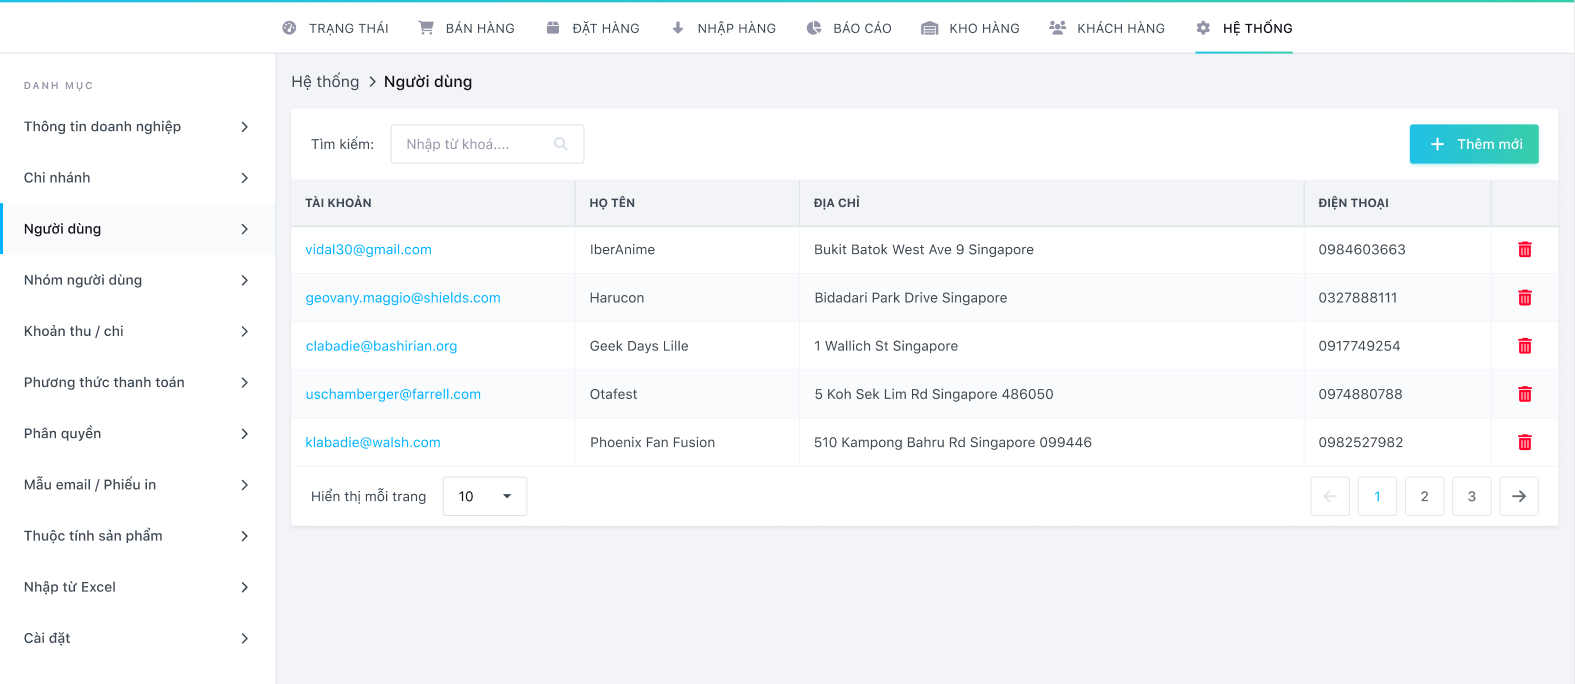
Task: Open the rows per page dropdown
Action: 485,496
